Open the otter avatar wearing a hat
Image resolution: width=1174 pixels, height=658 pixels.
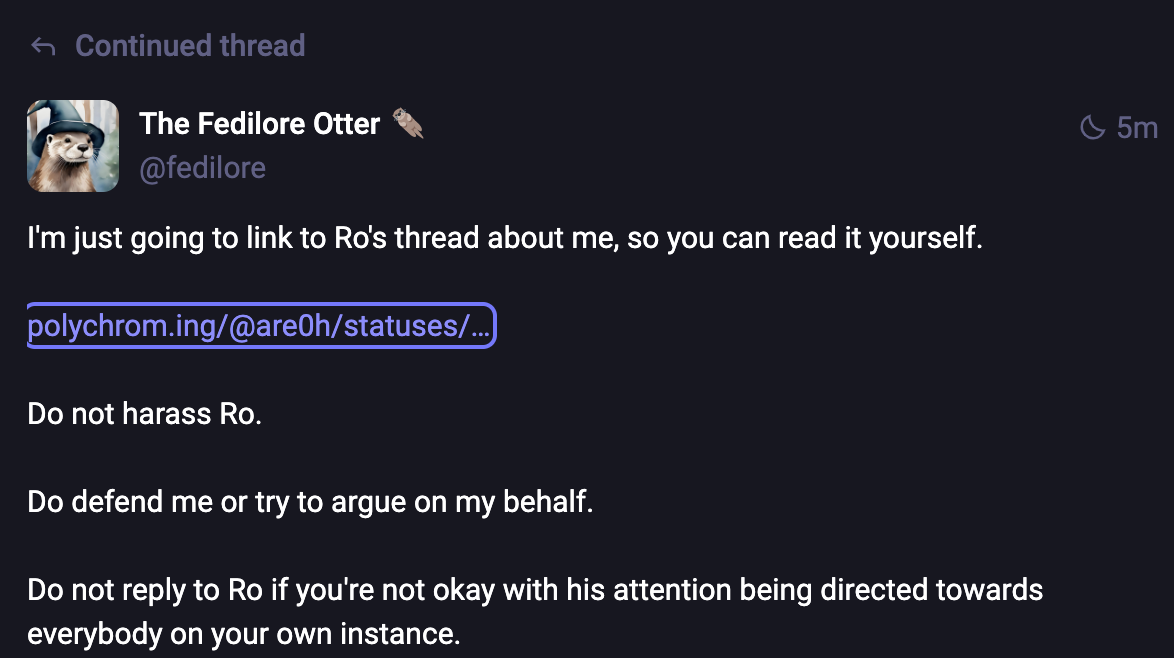tap(72, 146)
